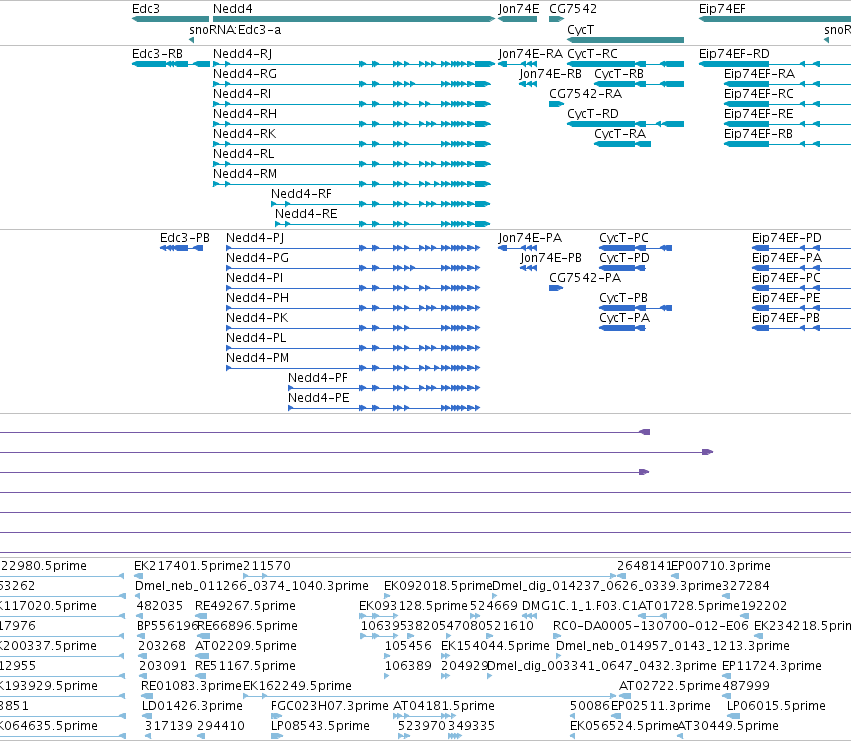Click EST label EK217401.5prime
This screenshot has height=741, width=851.
[188, 566]
